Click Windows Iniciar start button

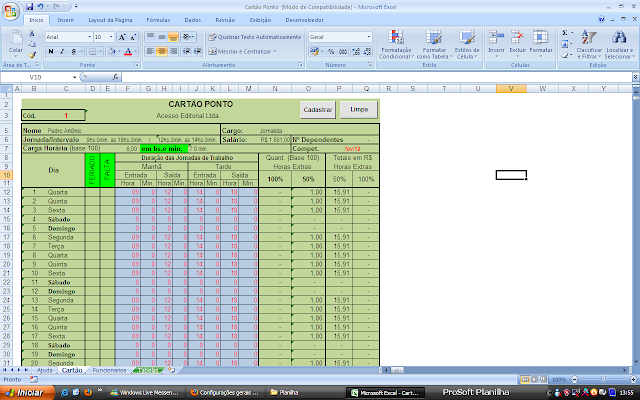pyautogui.click(x=27, y=393)
